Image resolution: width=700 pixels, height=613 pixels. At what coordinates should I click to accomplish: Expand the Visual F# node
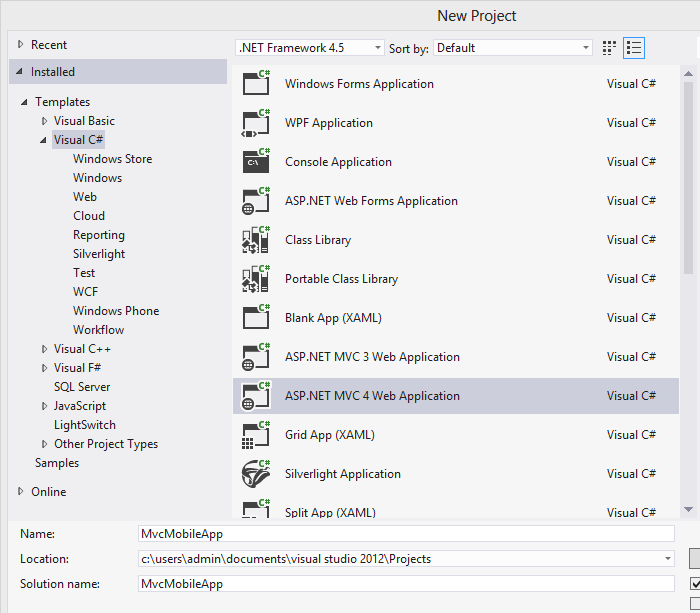tap(44, 368)
